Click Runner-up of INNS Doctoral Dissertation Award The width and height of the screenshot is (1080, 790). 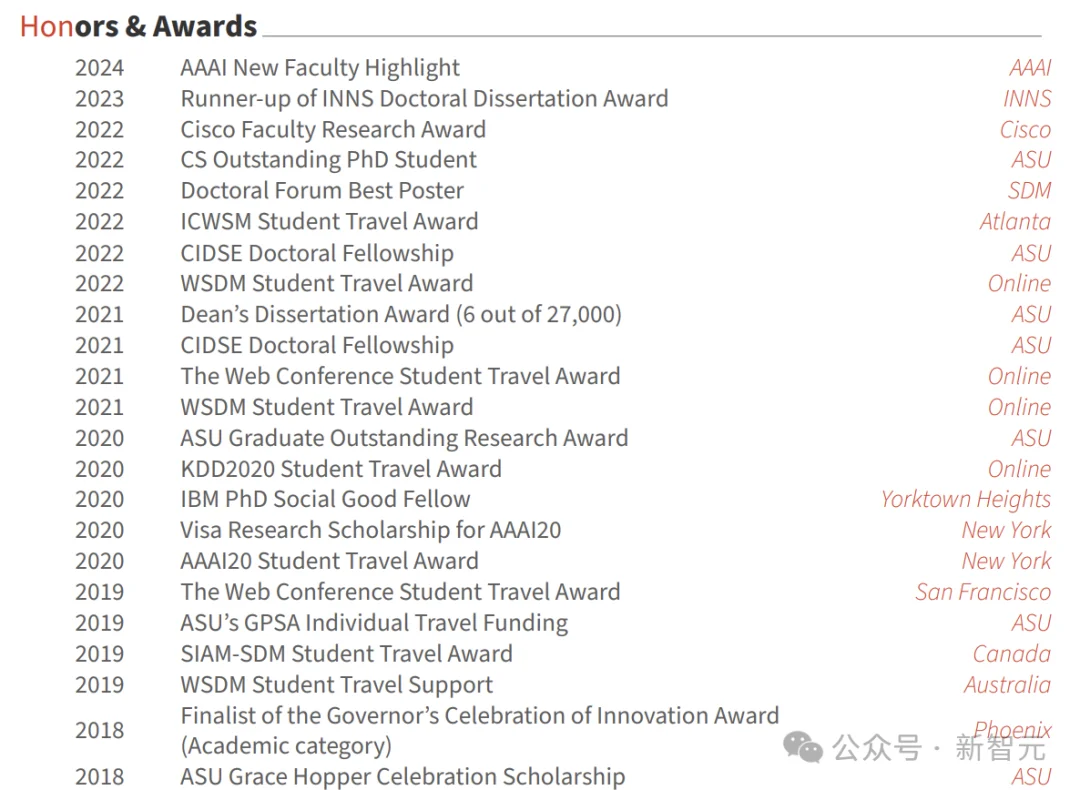[424, 99]
